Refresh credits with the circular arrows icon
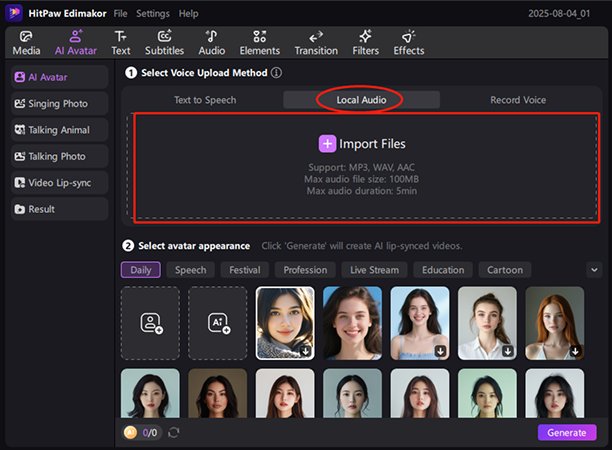The height and width of the screenshot is (450, 612). coord(174,432)
